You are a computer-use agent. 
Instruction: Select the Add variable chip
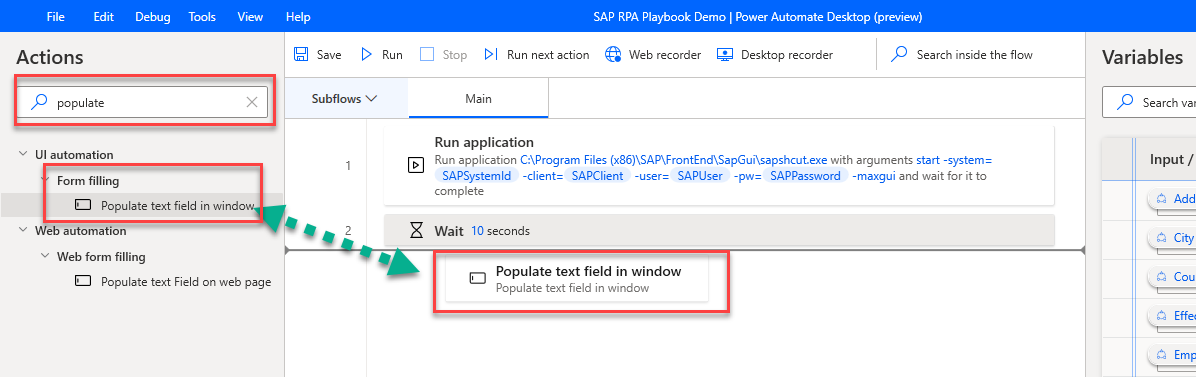(1172, 198)
